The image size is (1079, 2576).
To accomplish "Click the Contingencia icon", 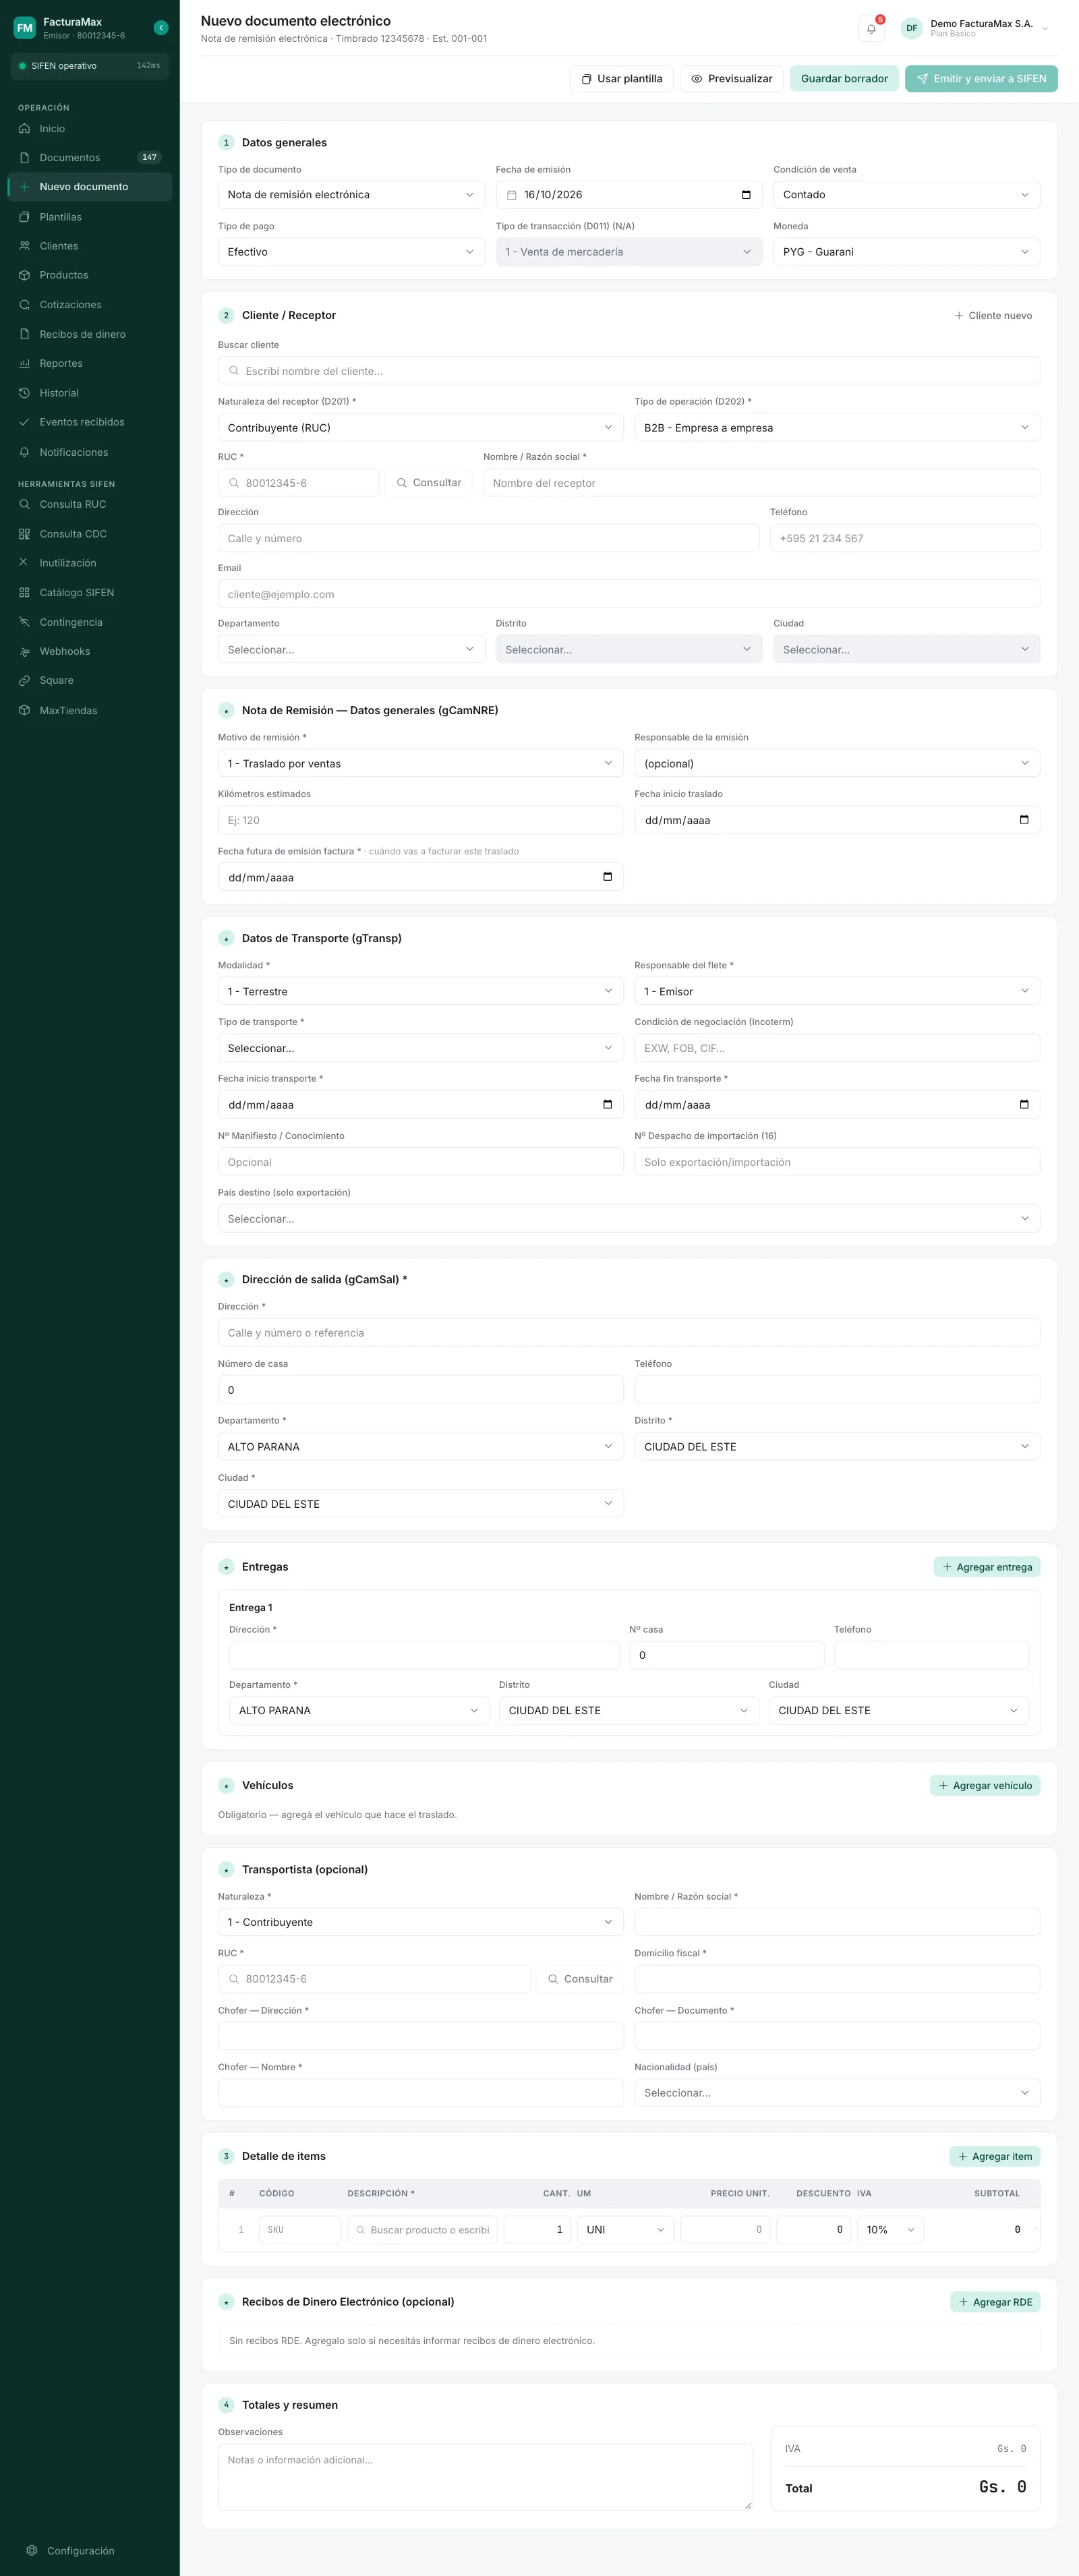I will coord(24,622).
